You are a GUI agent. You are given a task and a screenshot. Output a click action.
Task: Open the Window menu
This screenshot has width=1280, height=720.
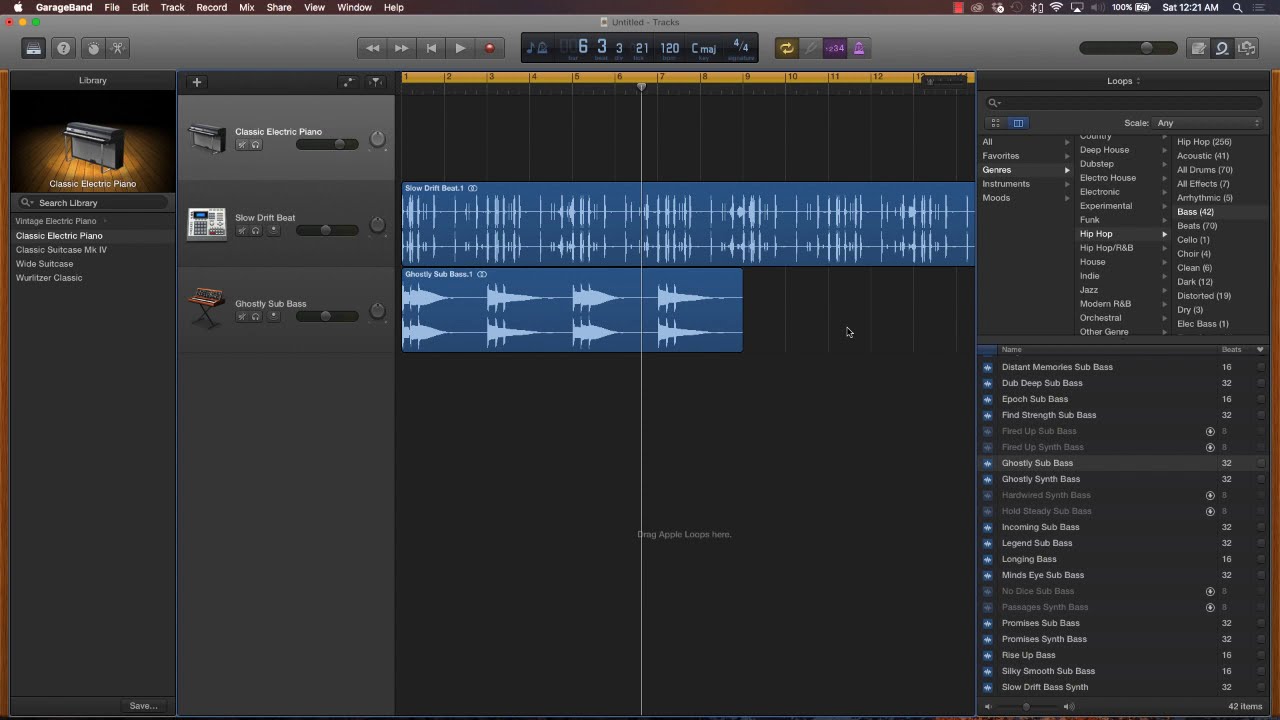(x=354, y=7)
